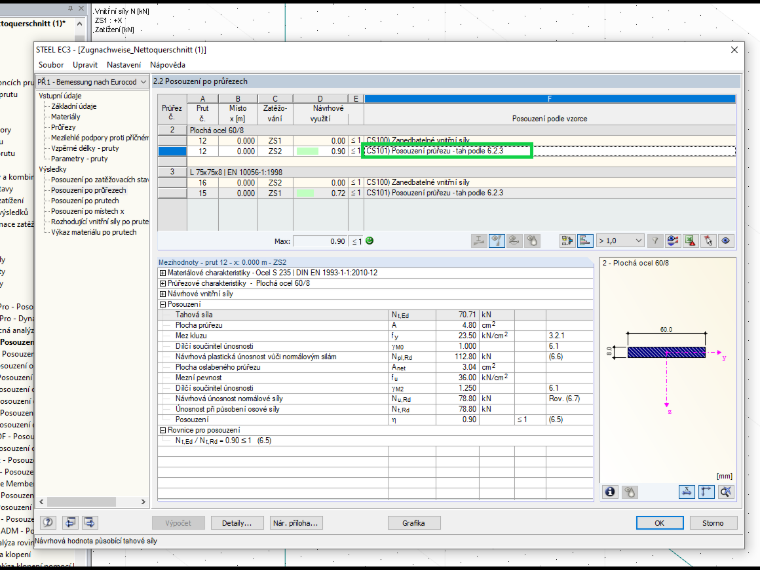Expand Návrhové vnitřní síly row
The width and height of the screenshot is (760, 570).
tap(163, 294)
